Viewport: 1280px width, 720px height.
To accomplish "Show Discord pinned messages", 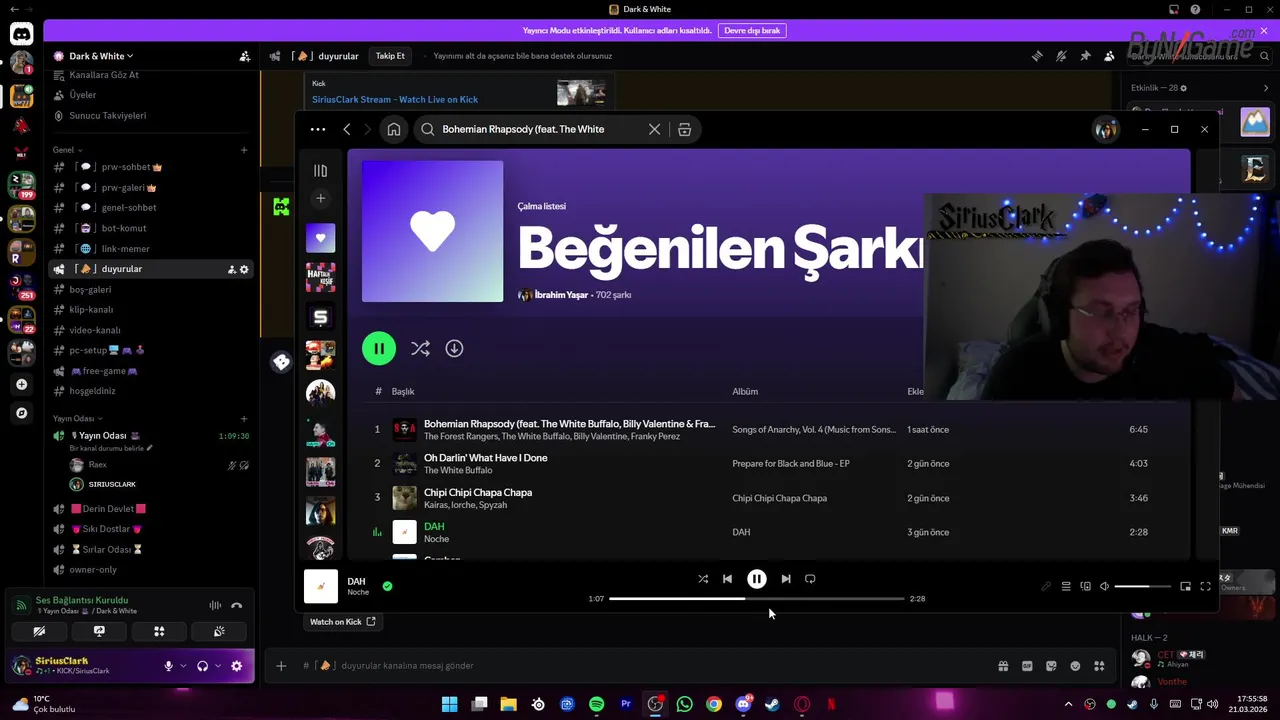I will point(1085,56).
